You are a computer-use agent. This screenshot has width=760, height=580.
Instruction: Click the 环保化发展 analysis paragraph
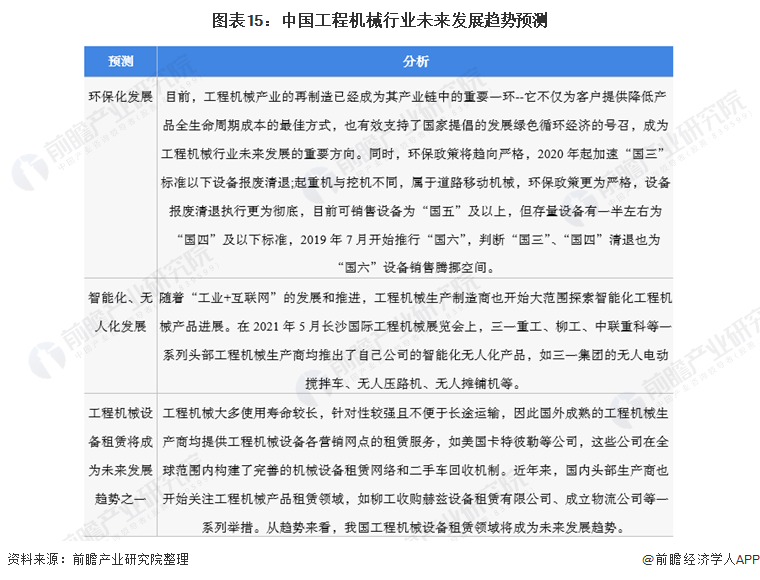pos(415,182)
